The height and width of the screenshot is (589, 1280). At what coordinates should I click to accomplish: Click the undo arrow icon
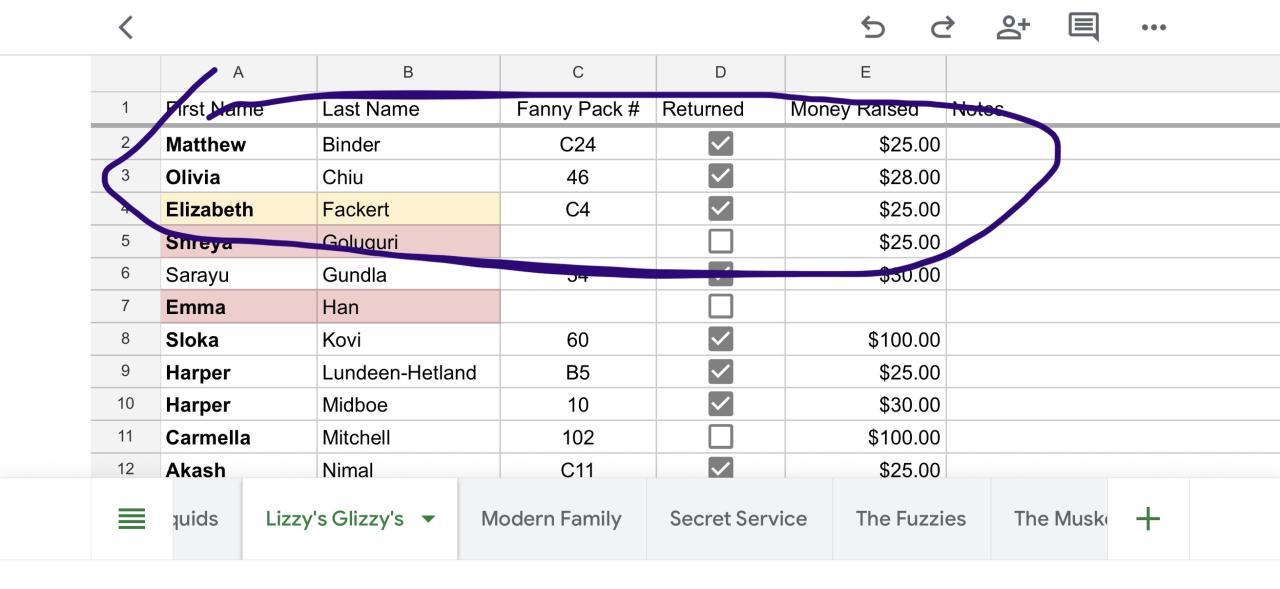pos(873,27)
